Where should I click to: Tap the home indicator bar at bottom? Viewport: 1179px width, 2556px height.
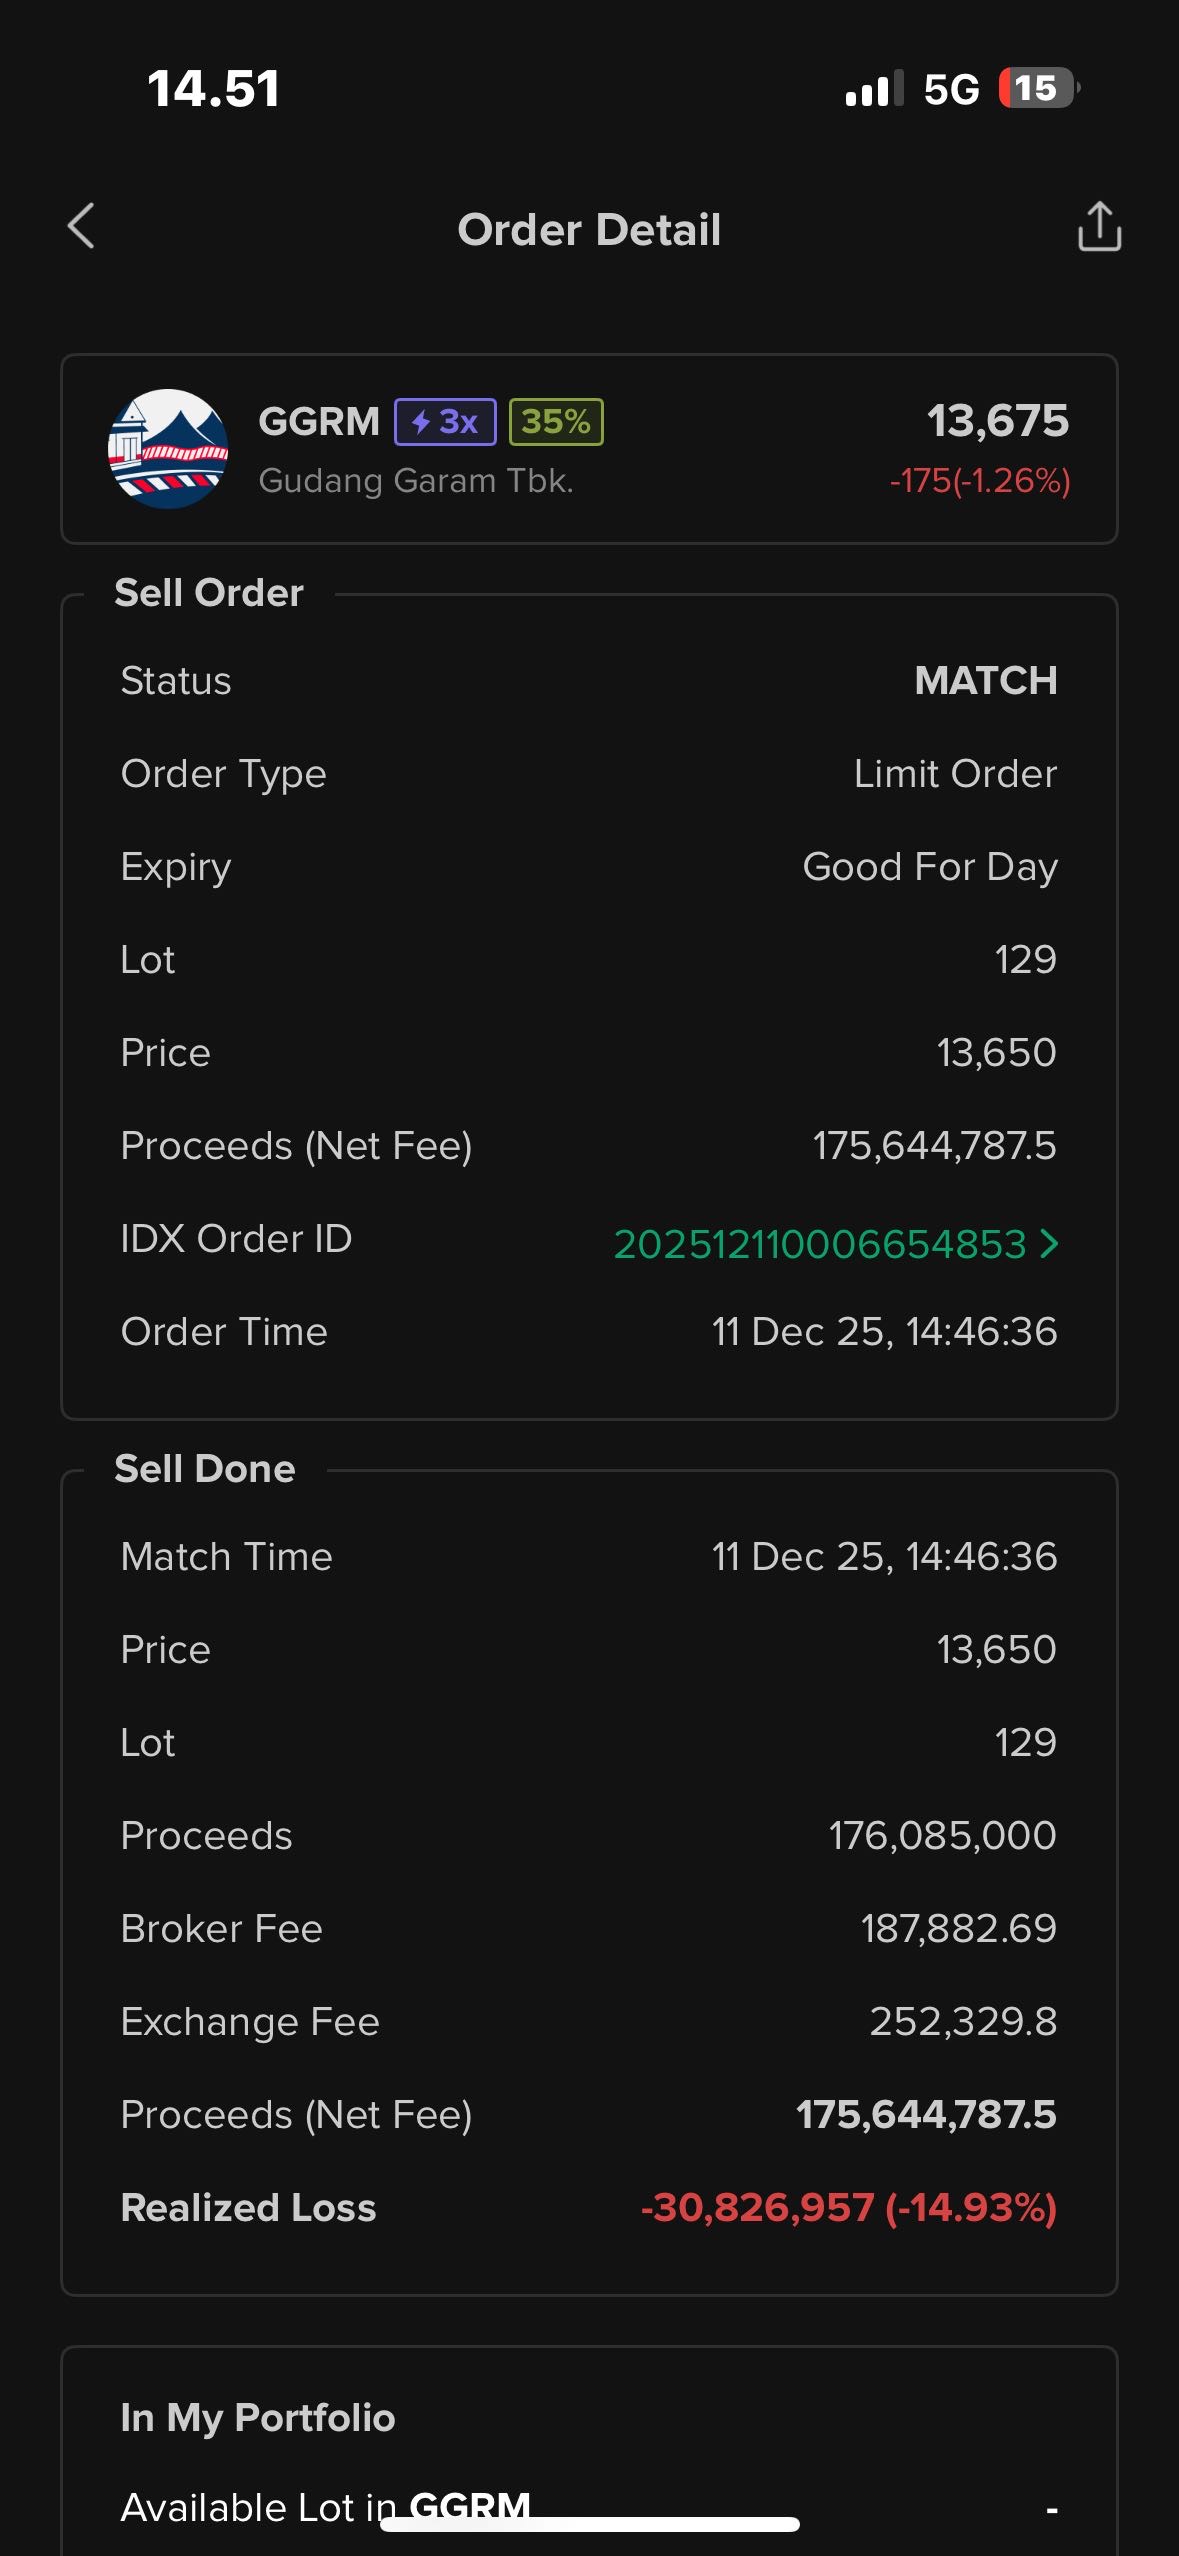pyautogui.click(x=589, y=2524)
